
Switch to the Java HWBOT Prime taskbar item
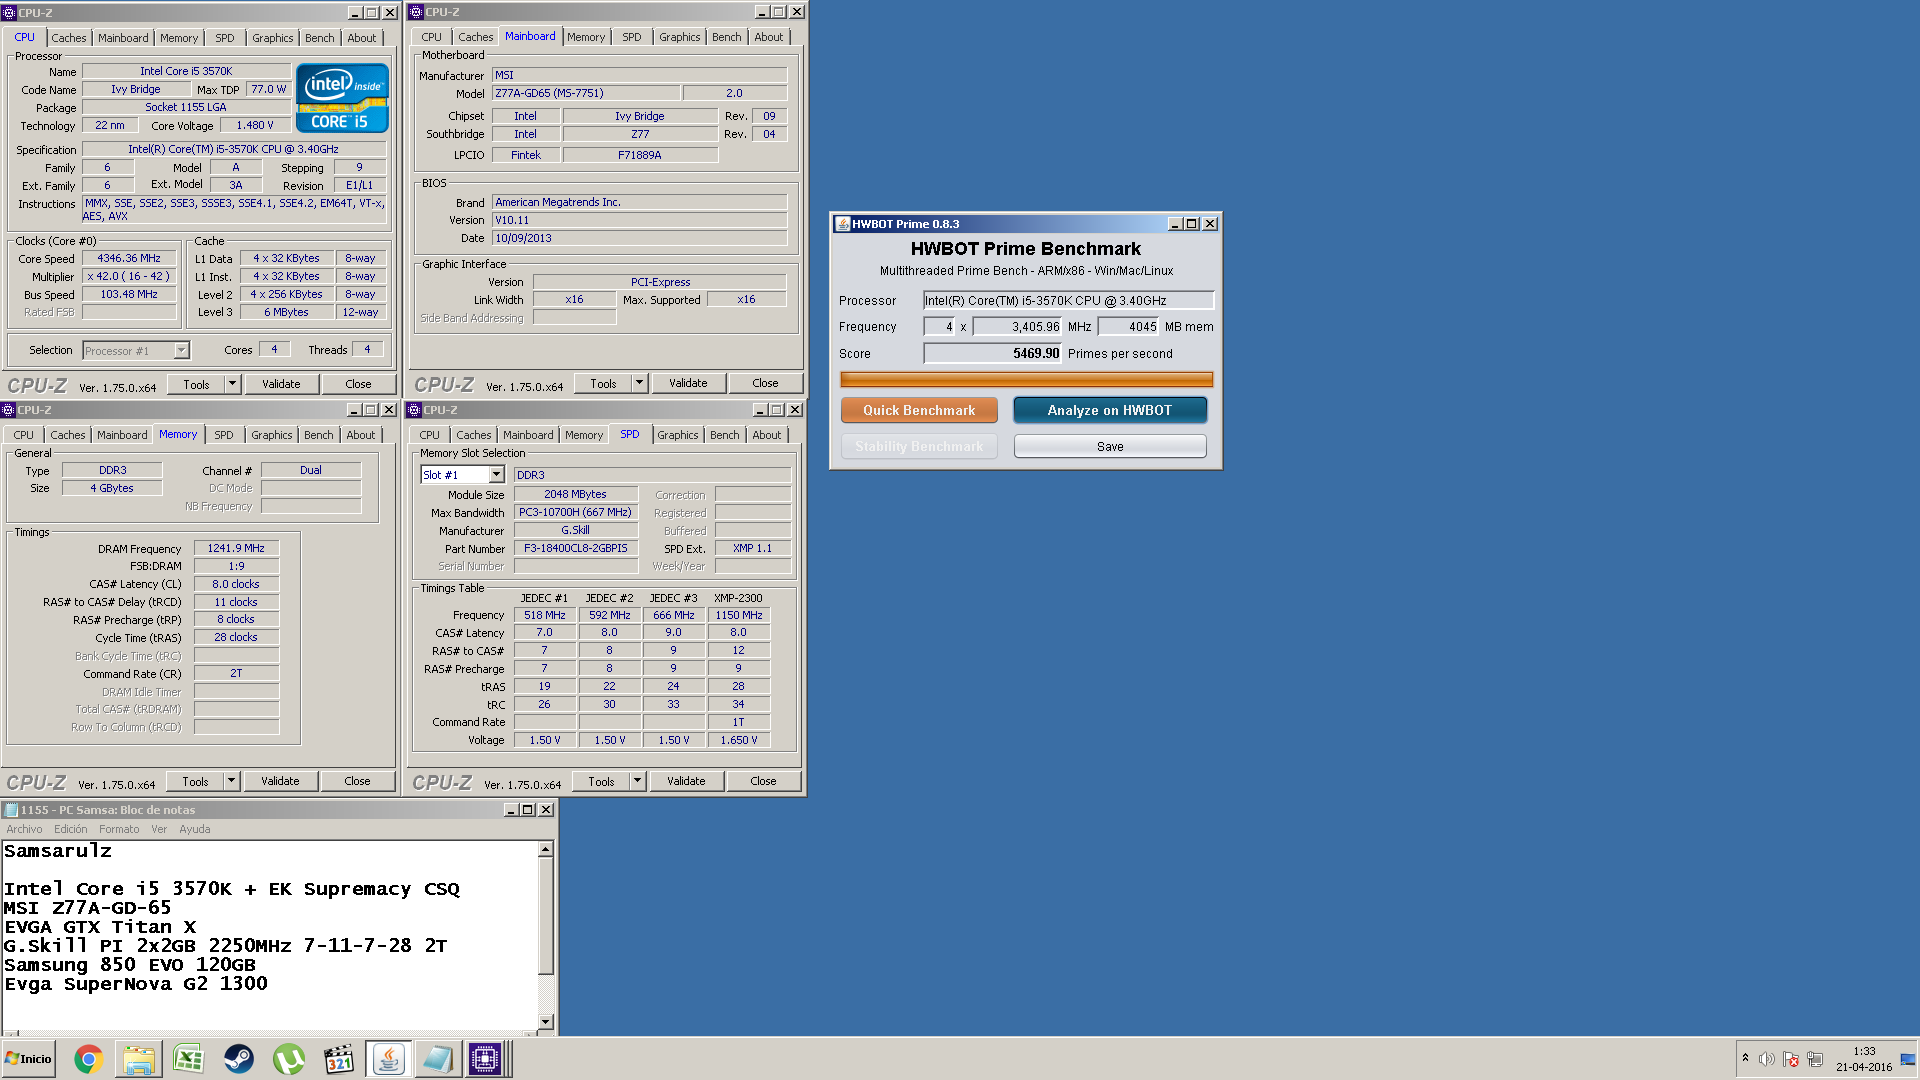point(388,1059)
